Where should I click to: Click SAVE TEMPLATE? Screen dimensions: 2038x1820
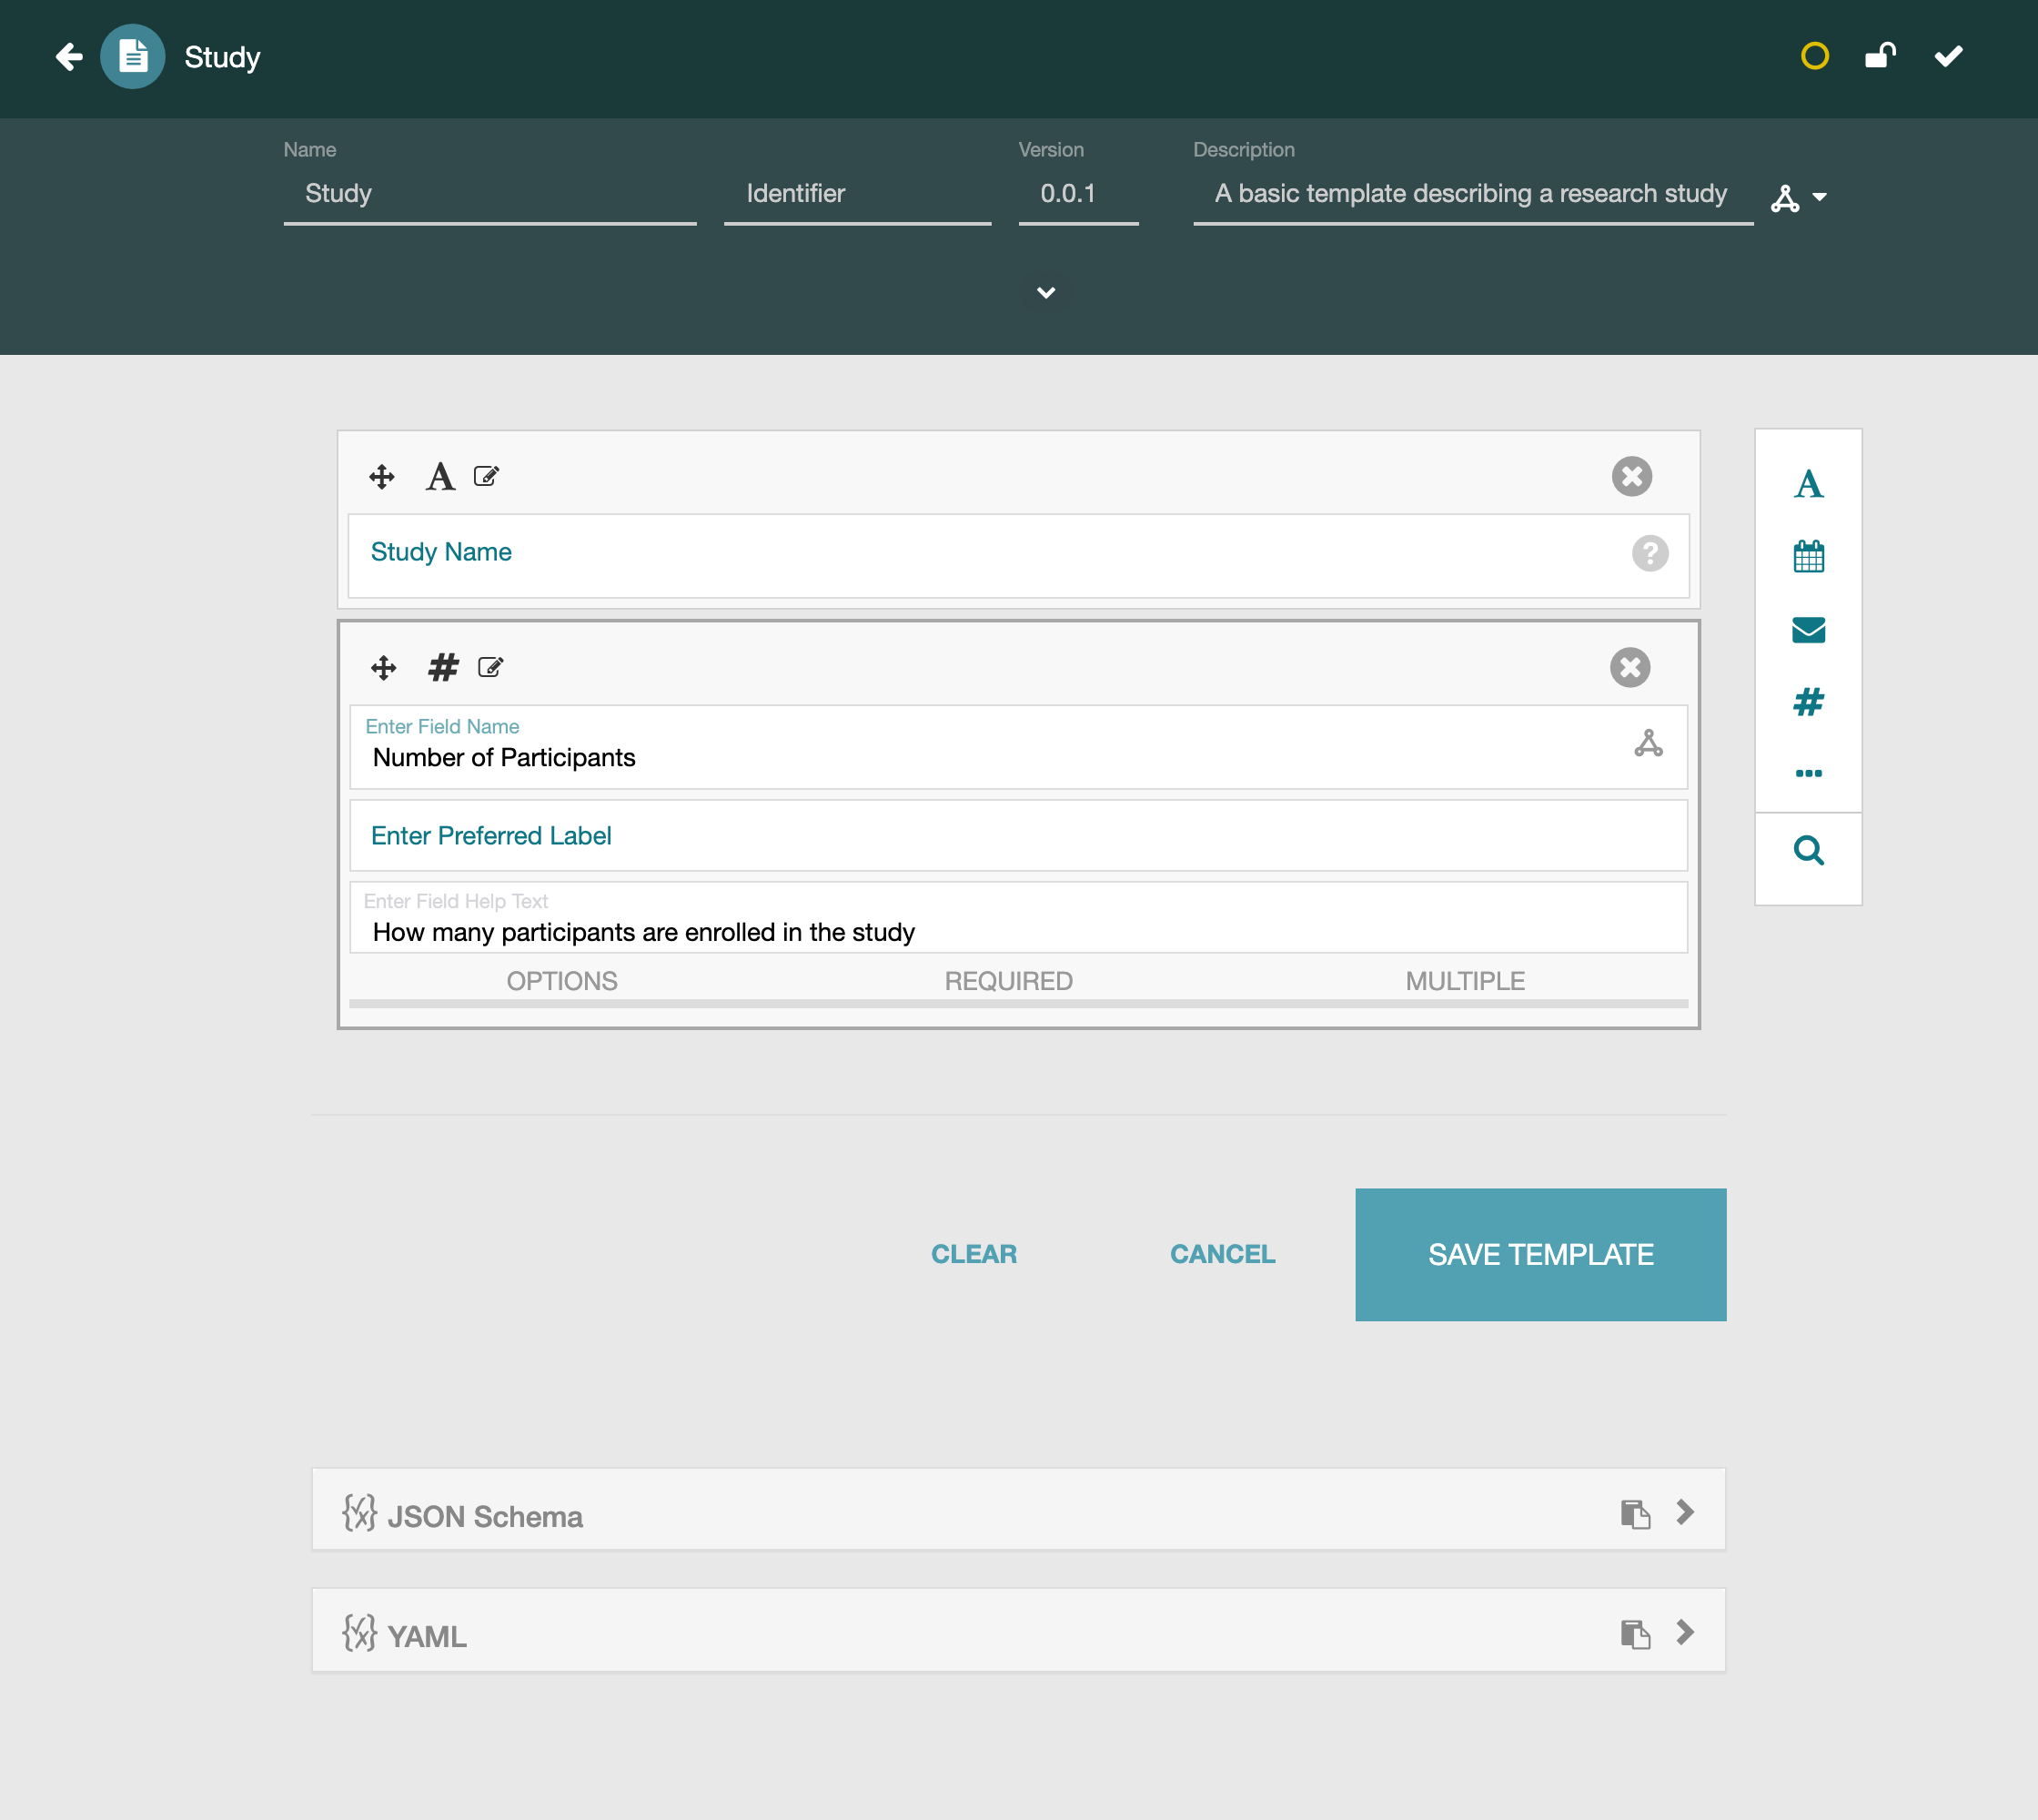coord(1540,1255)
